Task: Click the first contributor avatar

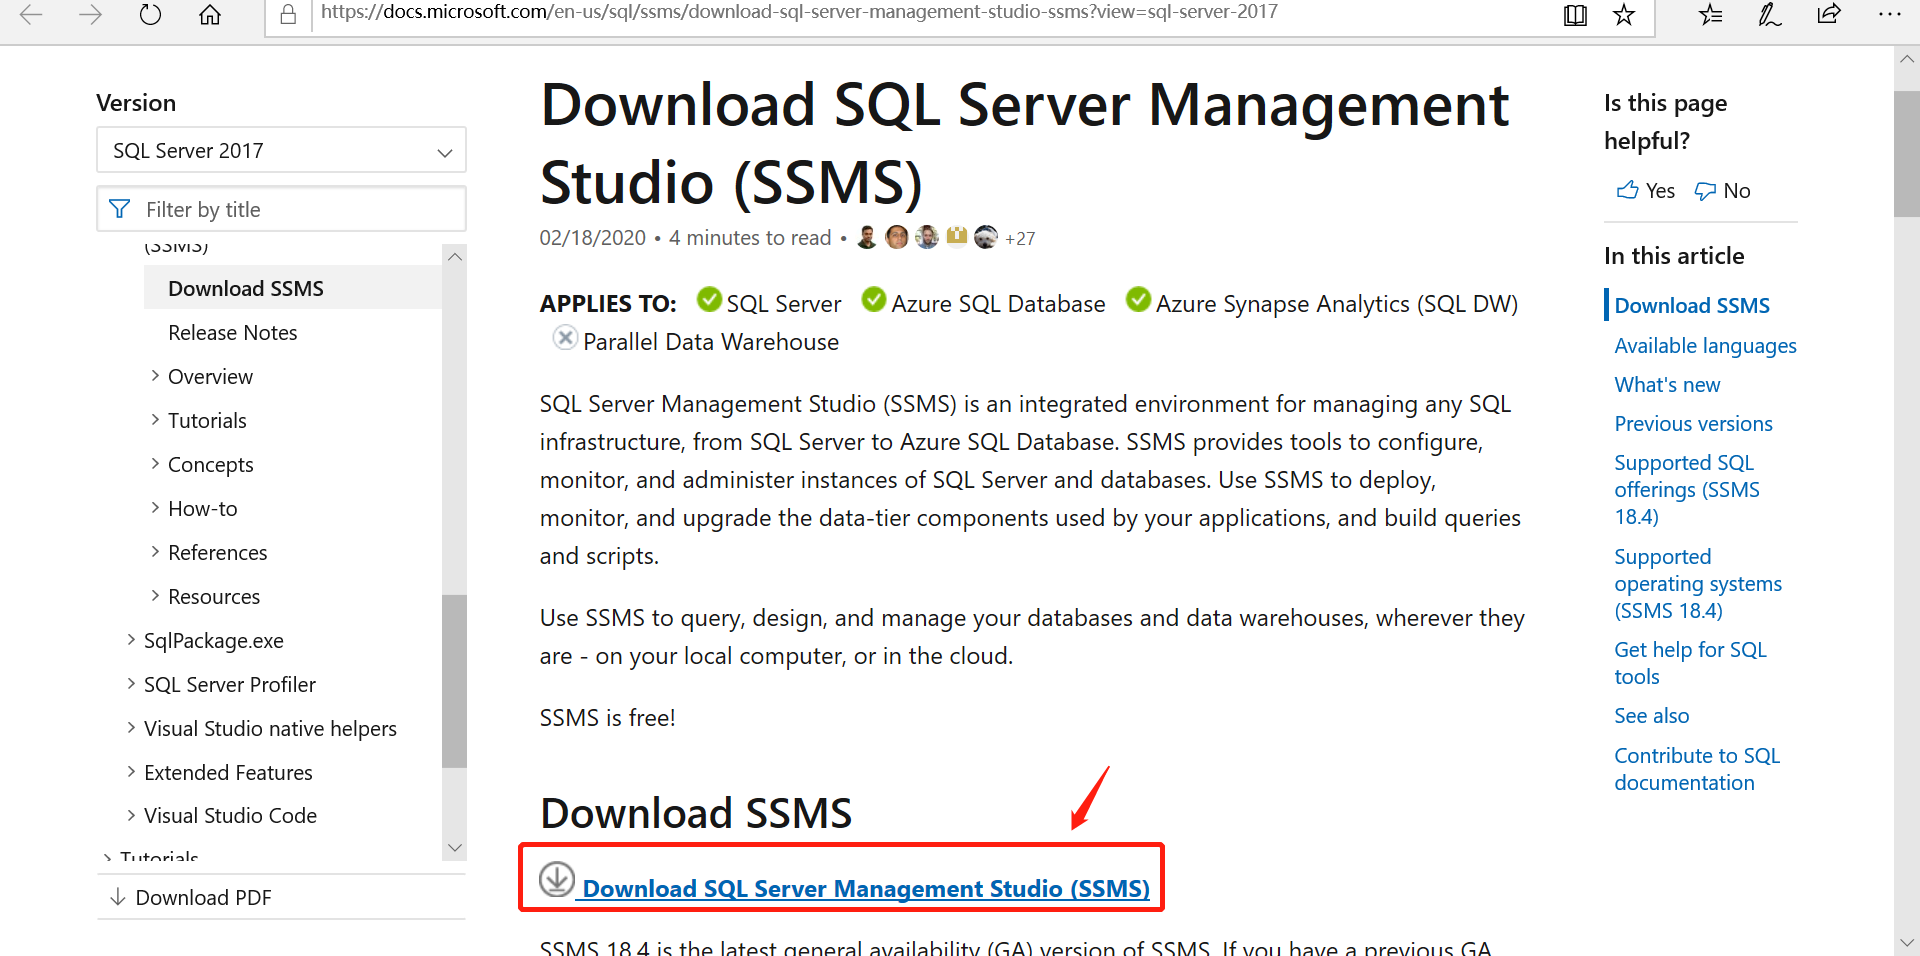Action: click(867, 237)
